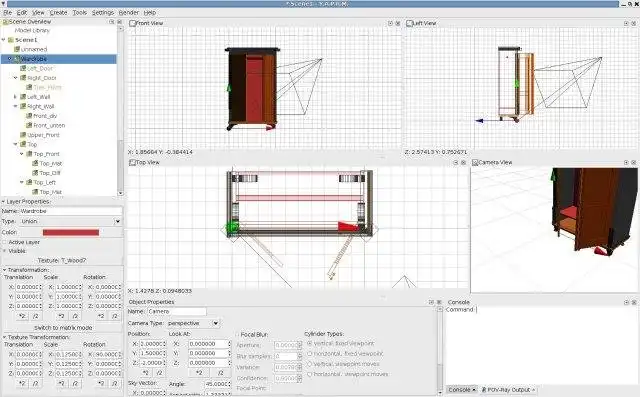The width and height of the screenshot is (640, 397).
Task: Open the Create menu
Action: click(x=58, y=13)
